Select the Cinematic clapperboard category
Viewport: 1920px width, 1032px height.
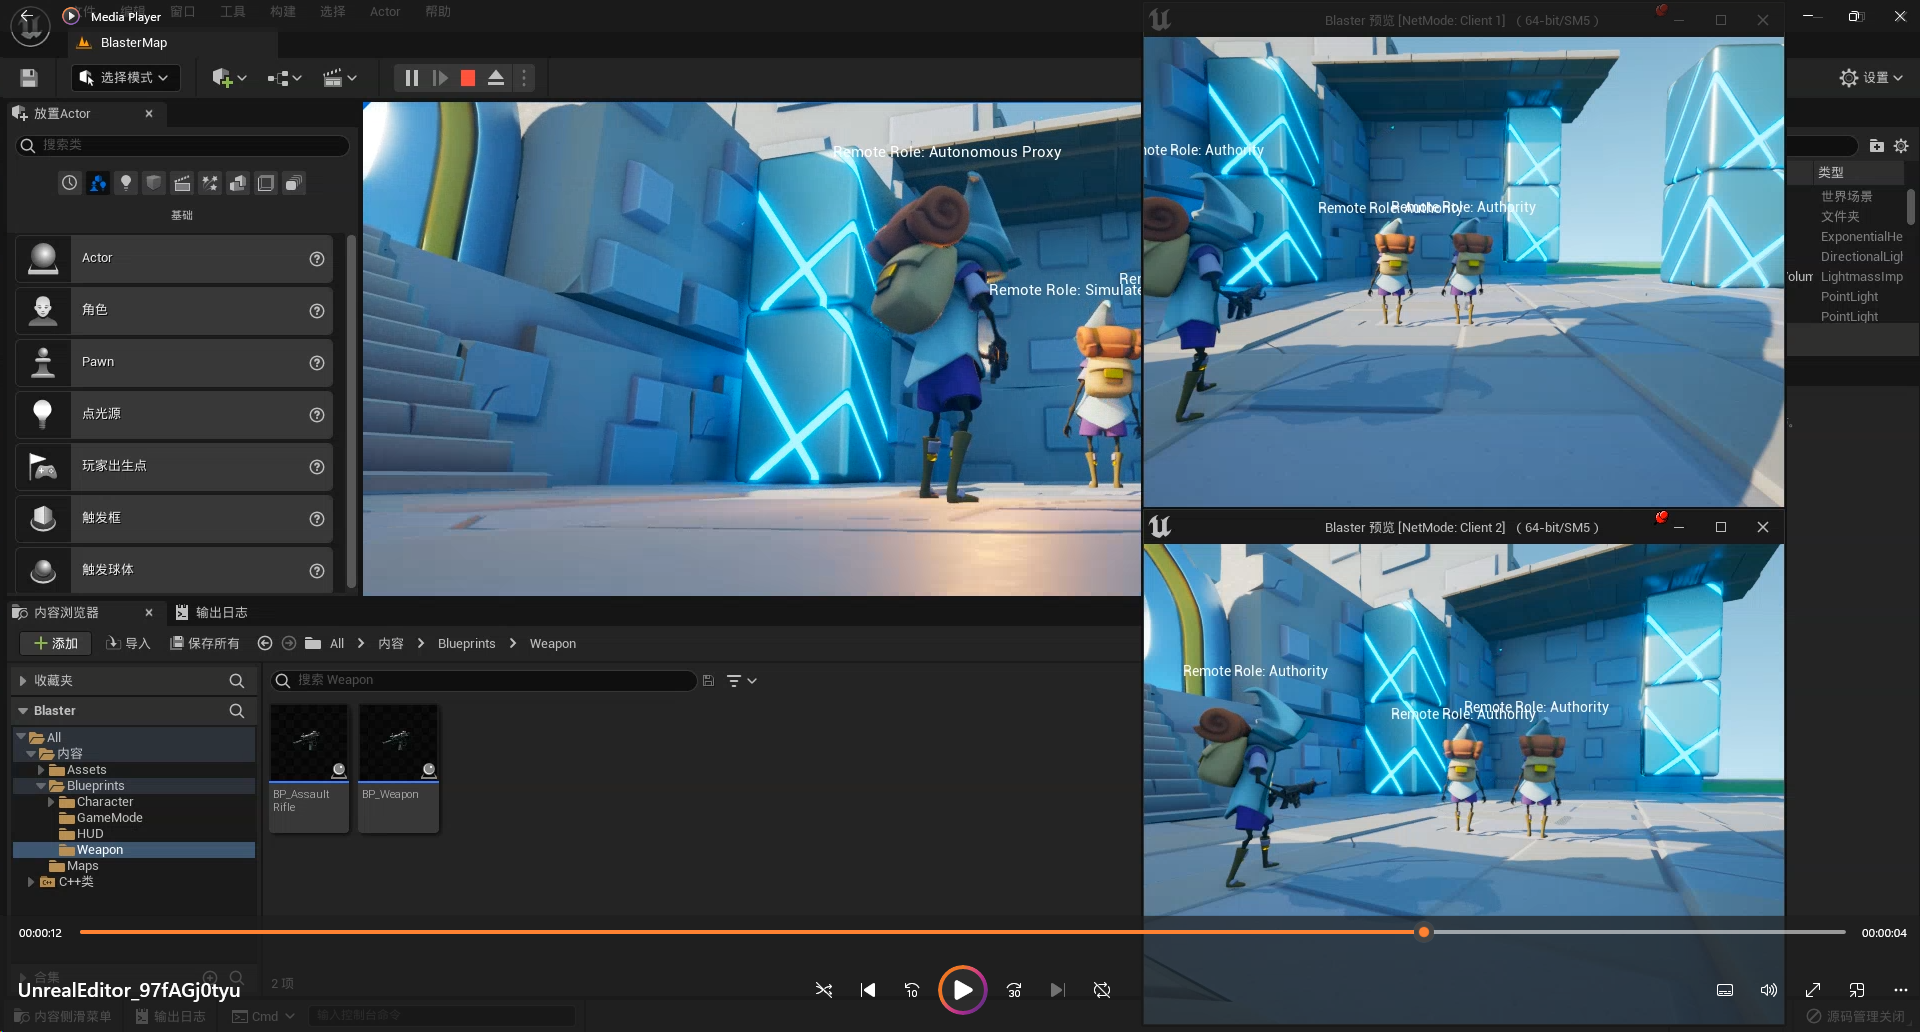[182, 183]
